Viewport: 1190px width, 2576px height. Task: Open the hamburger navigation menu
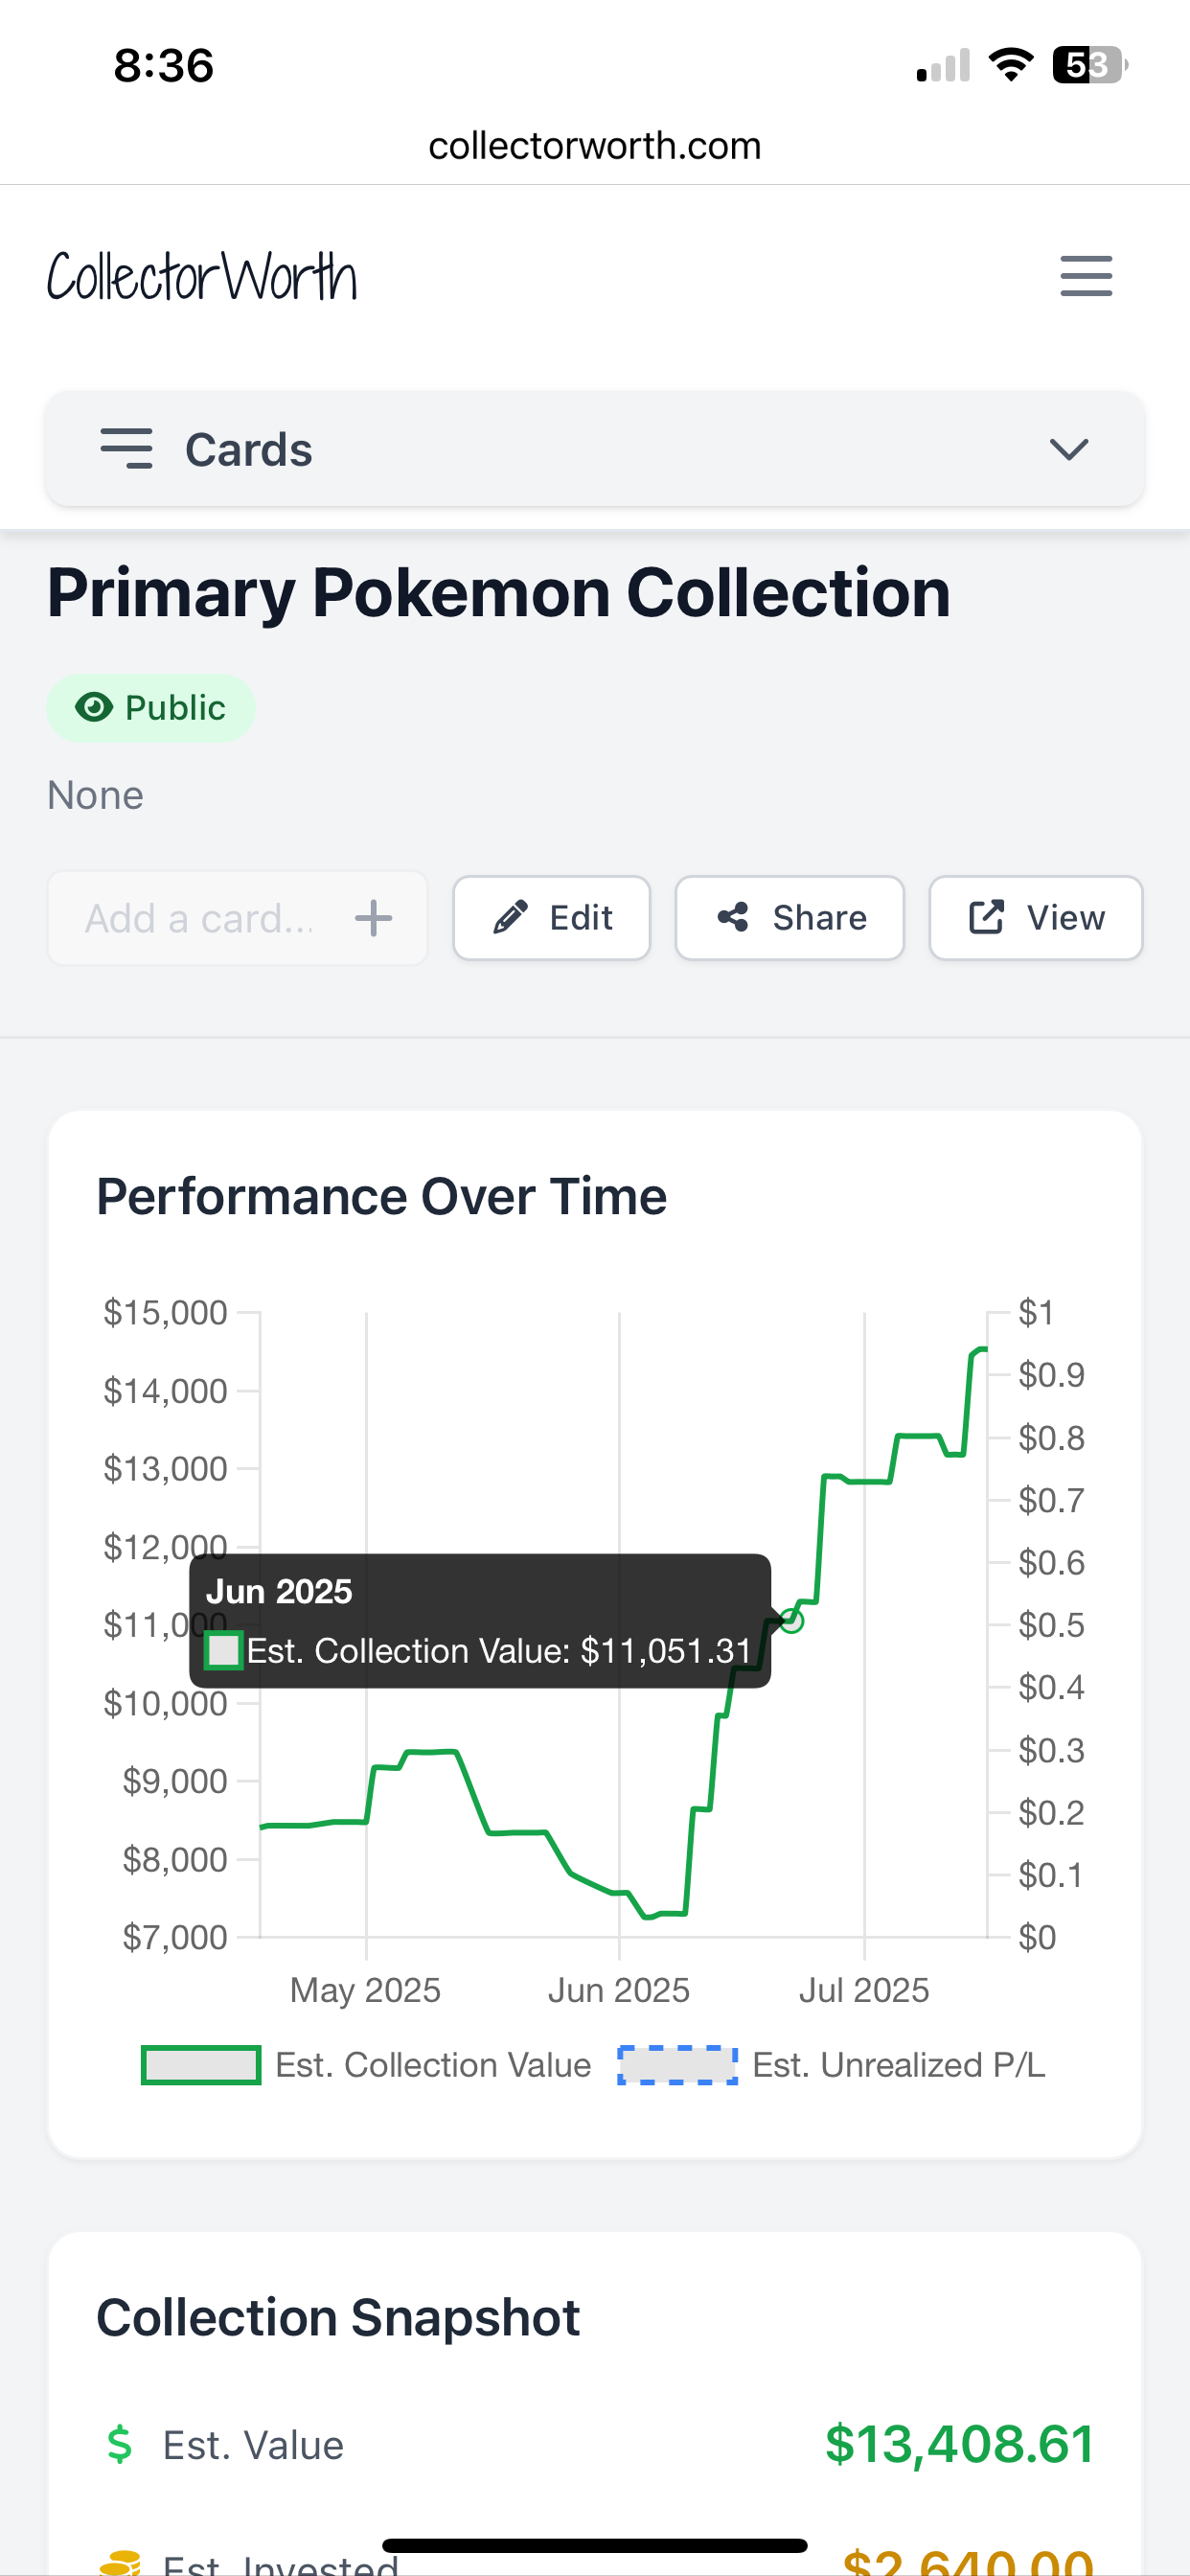click(x=1085, y=276)
